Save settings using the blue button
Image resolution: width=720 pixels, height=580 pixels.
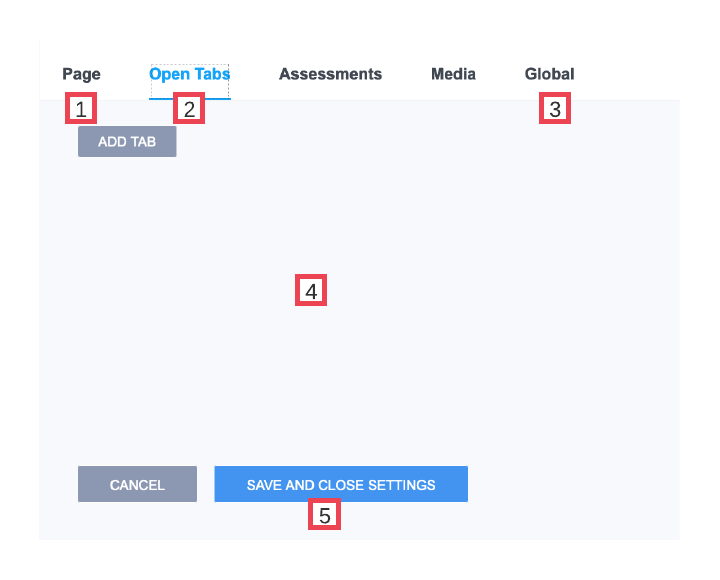click(341, 484)
